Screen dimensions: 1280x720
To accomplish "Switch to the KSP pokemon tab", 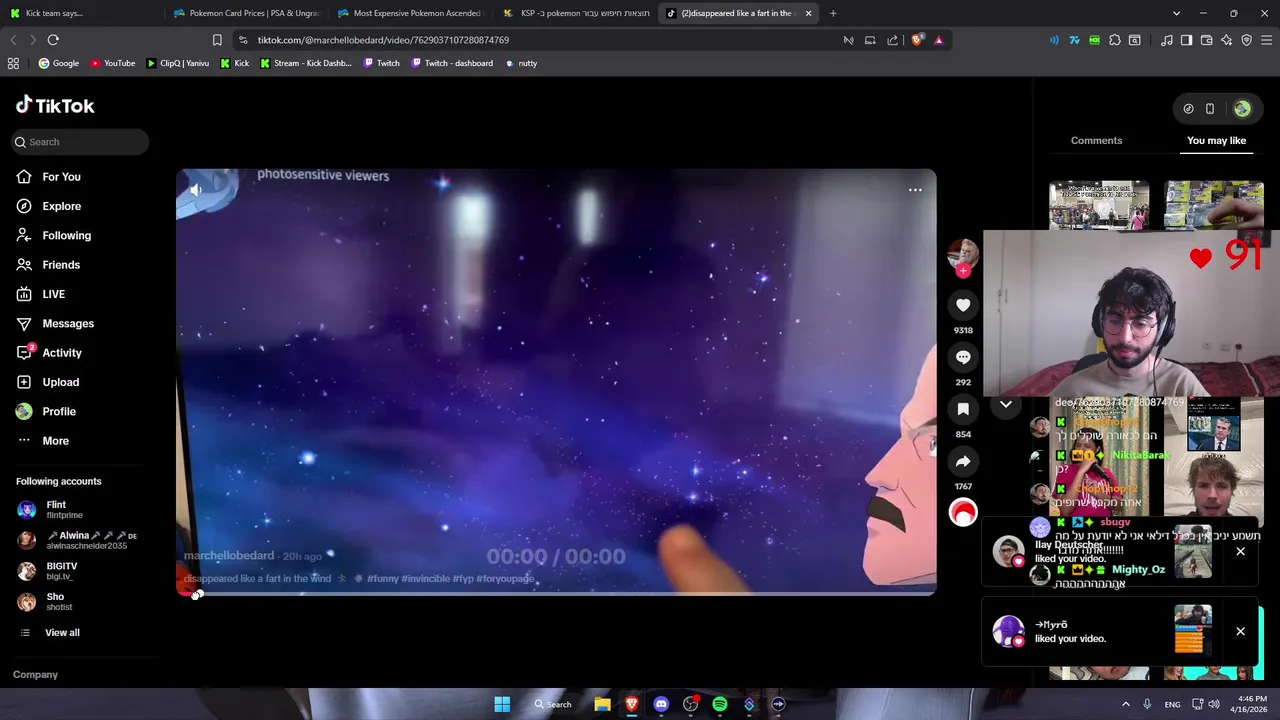I will pyautogui.click(x=576, y=13).
